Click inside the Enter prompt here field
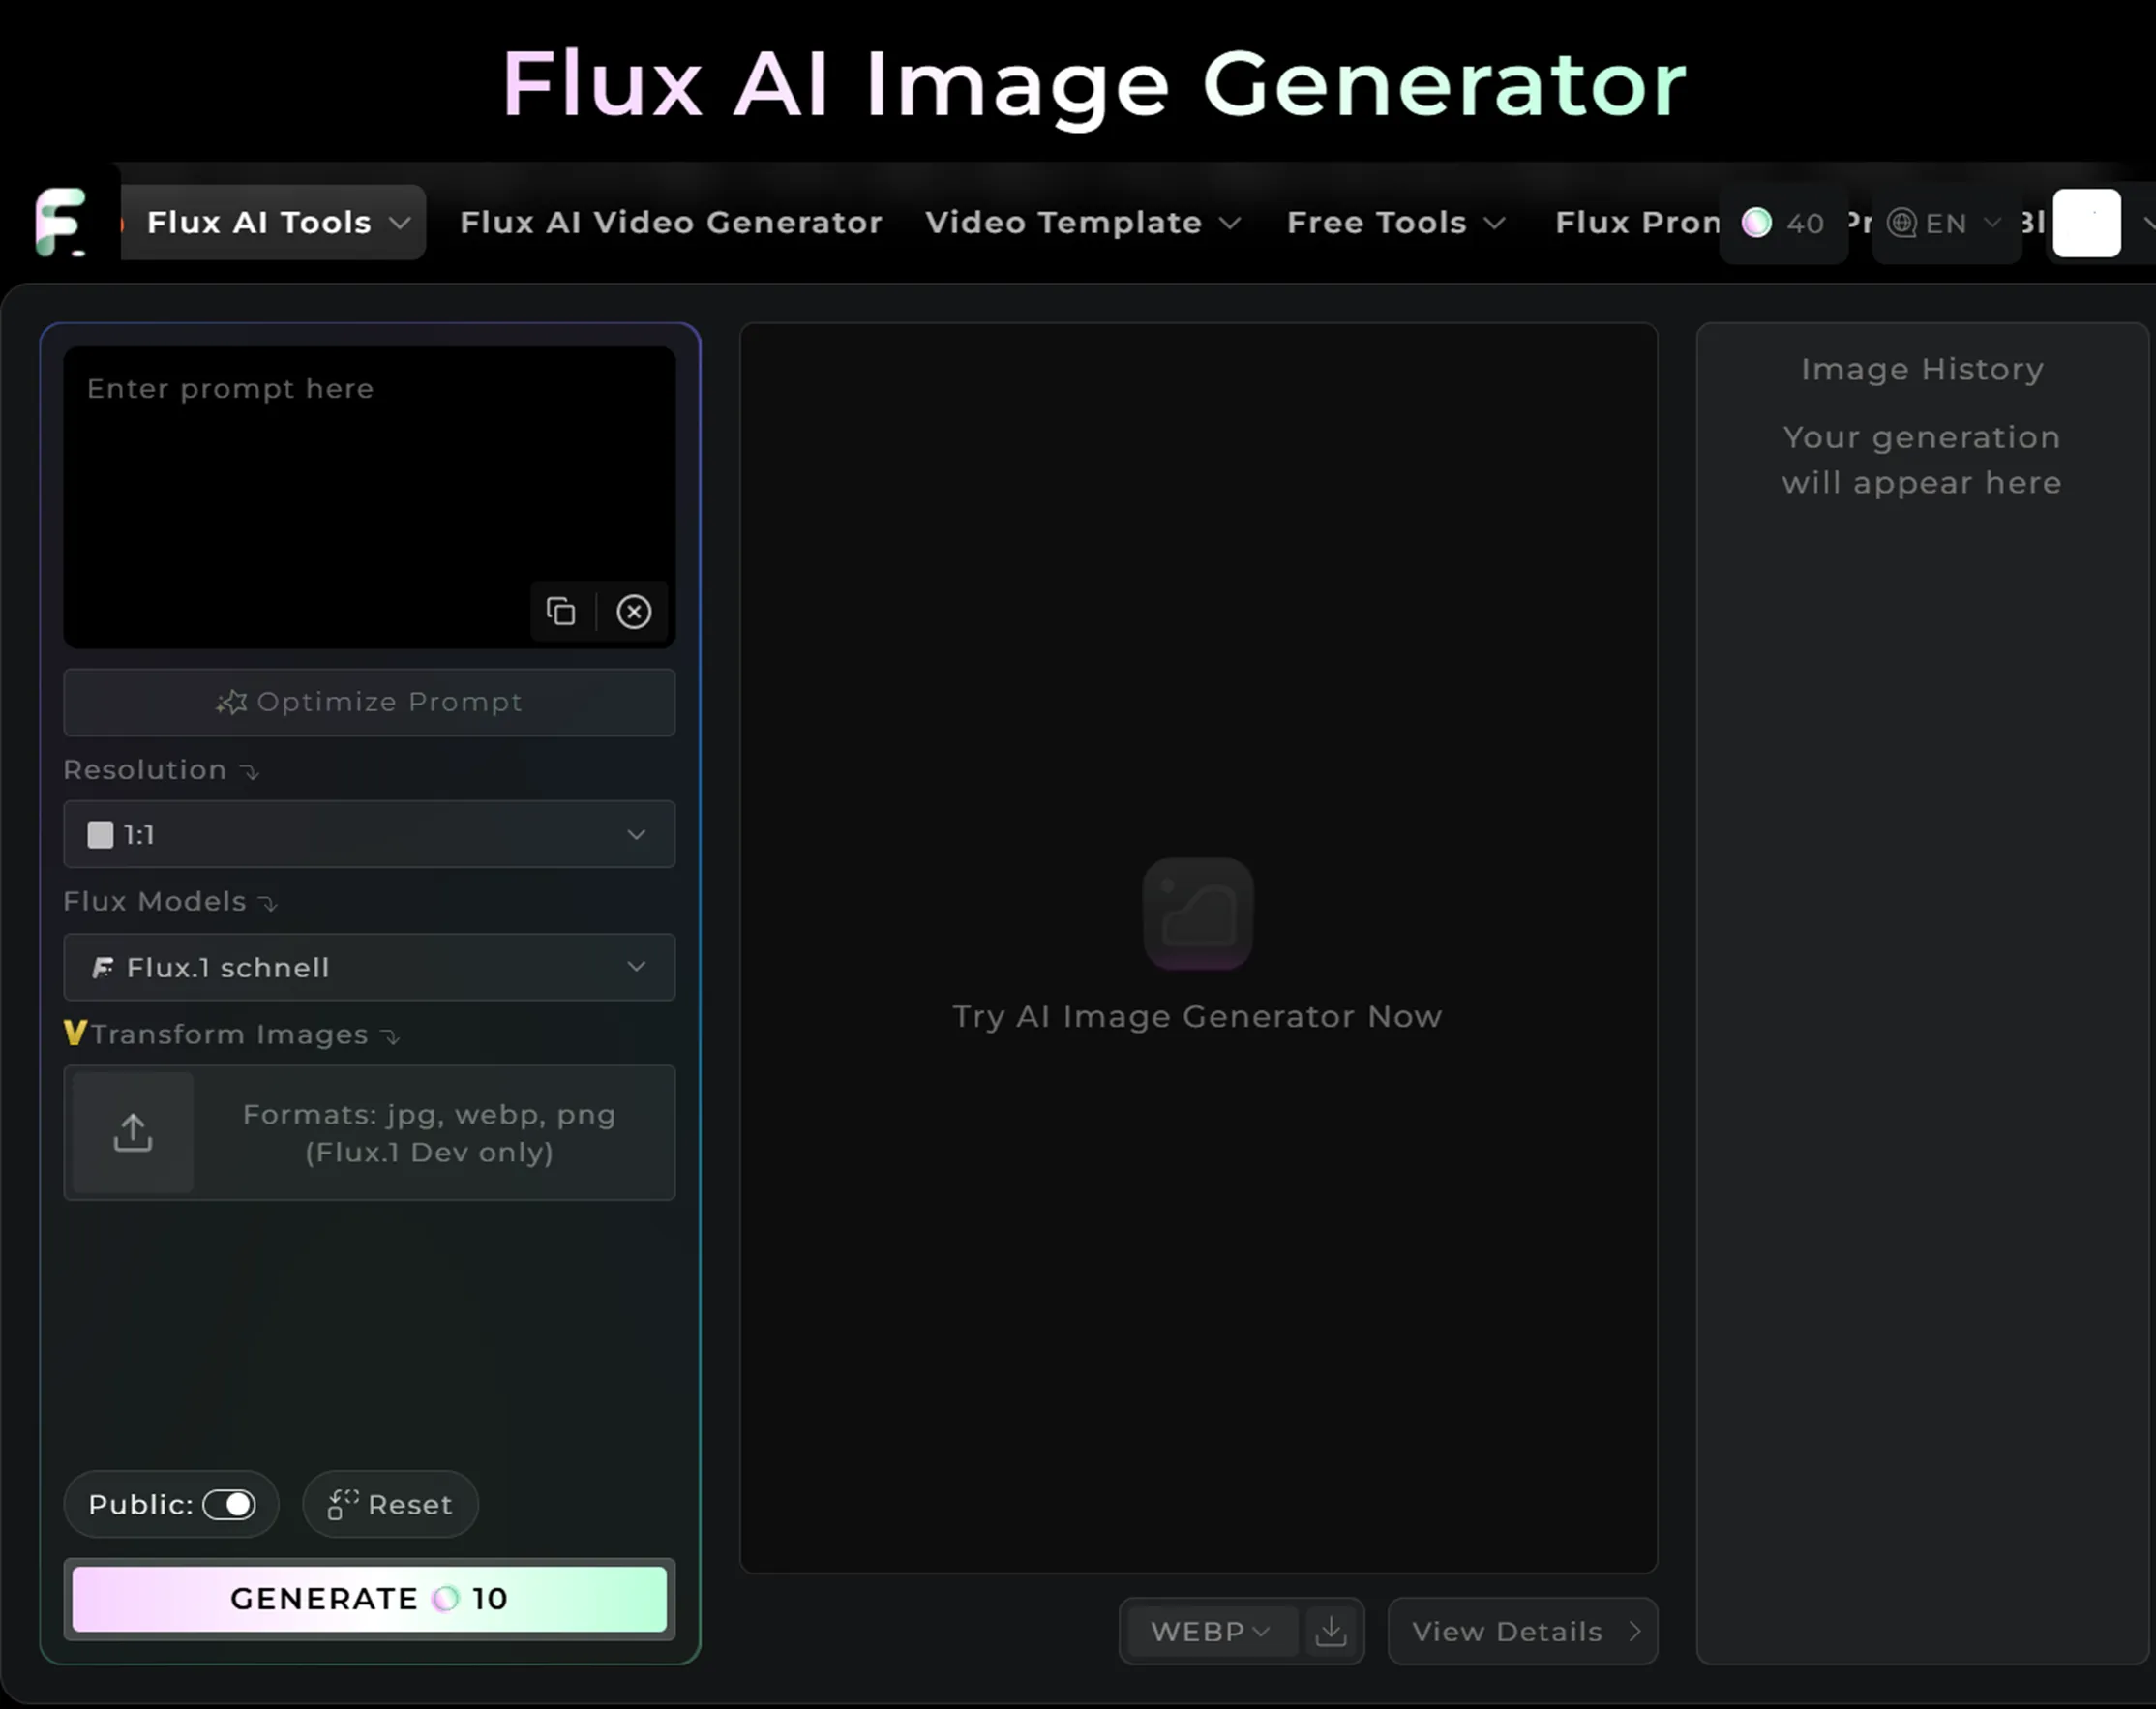Image resolution: width=2156 pixels, height=1709 pixels. (369, 450)
